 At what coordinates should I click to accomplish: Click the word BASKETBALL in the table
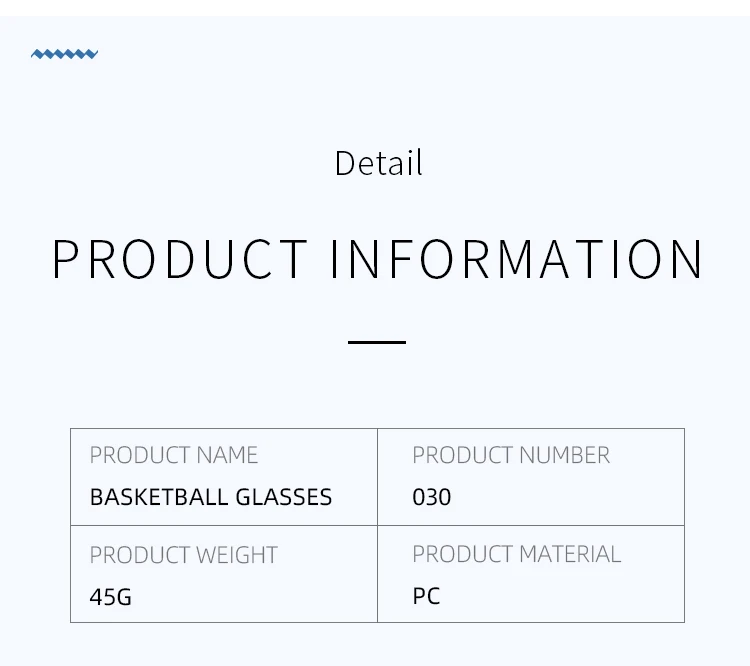point(159,497)
